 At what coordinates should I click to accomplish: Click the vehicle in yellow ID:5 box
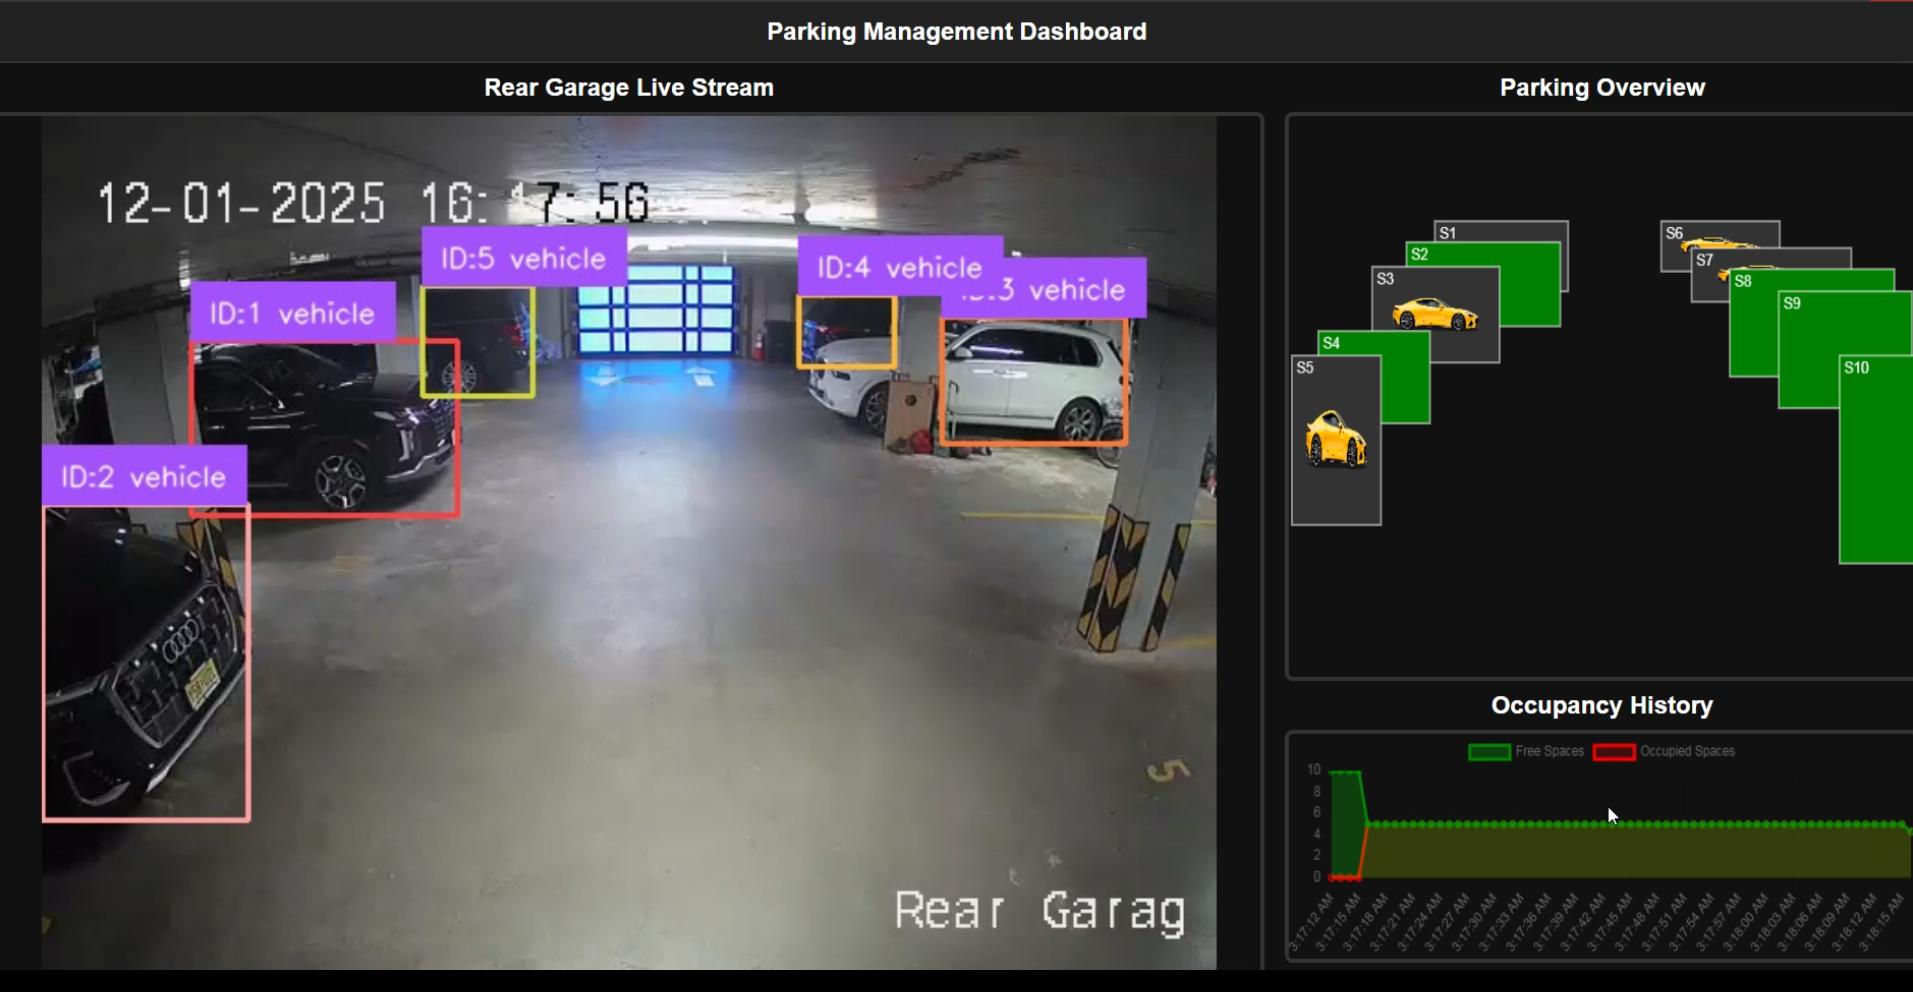tap(478, 342)
